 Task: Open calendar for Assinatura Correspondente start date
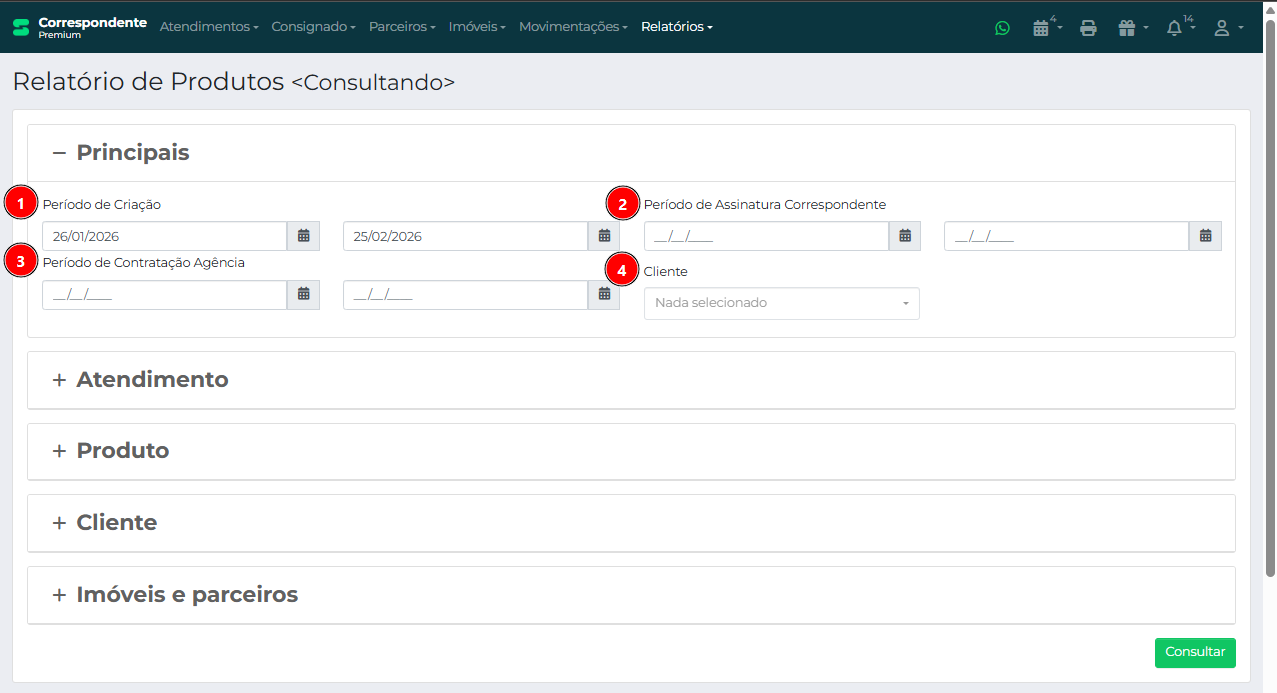point(904,236)
